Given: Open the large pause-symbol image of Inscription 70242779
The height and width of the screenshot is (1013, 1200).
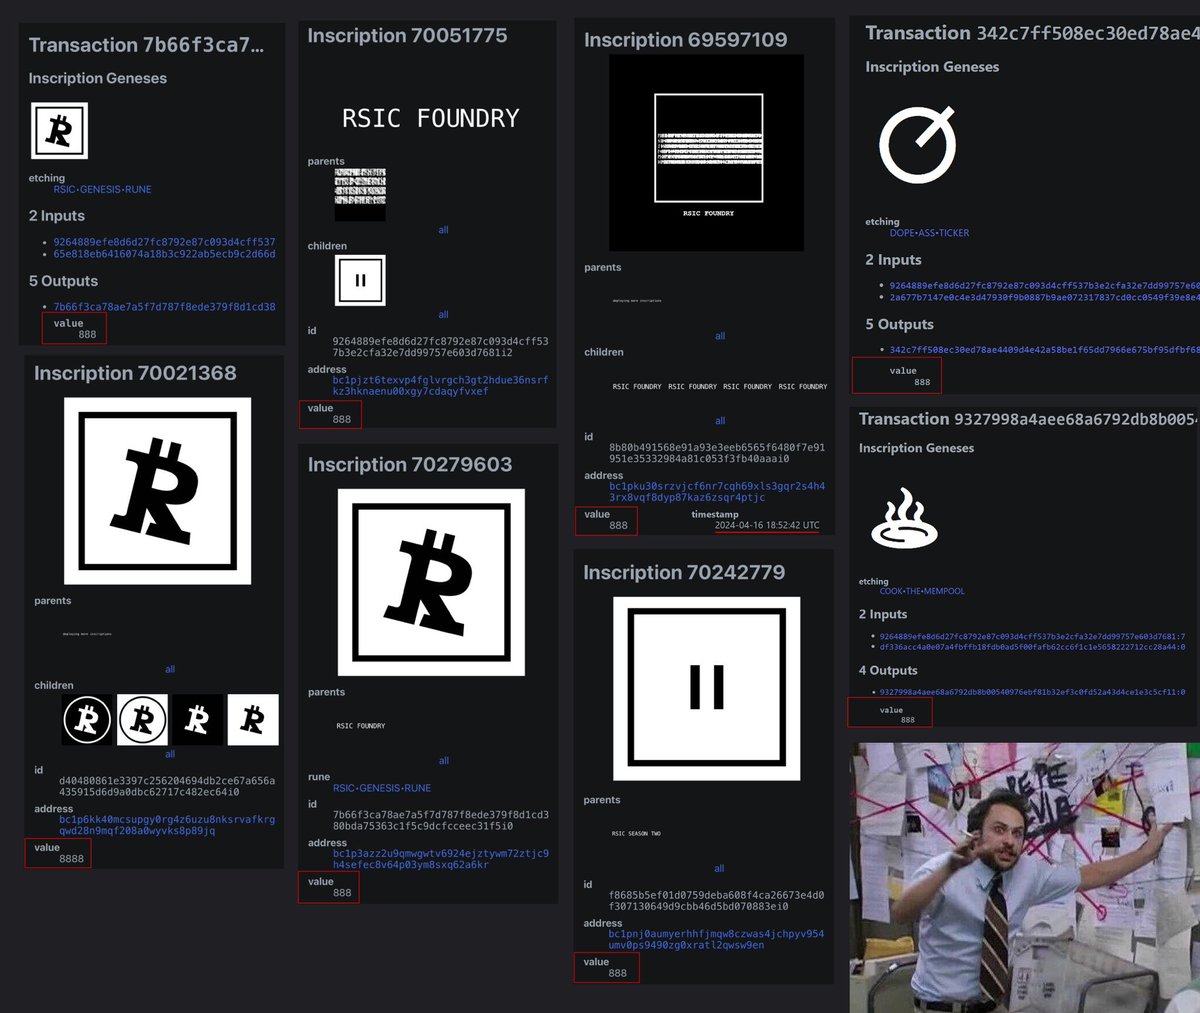Looking at the screenshot, I should (x=707, y=689).
